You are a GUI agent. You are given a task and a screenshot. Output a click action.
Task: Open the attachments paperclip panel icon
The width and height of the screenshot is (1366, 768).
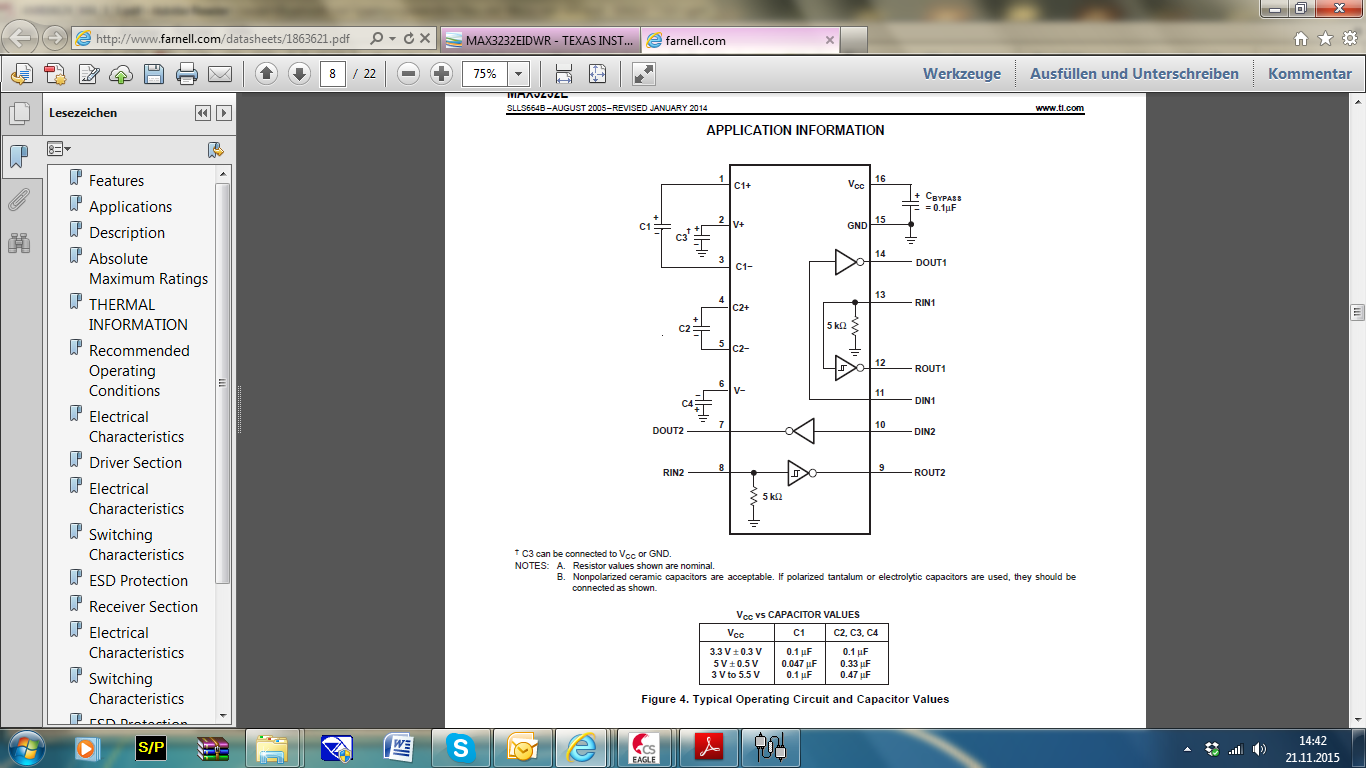pyautogui.click(x=18, y=200)
